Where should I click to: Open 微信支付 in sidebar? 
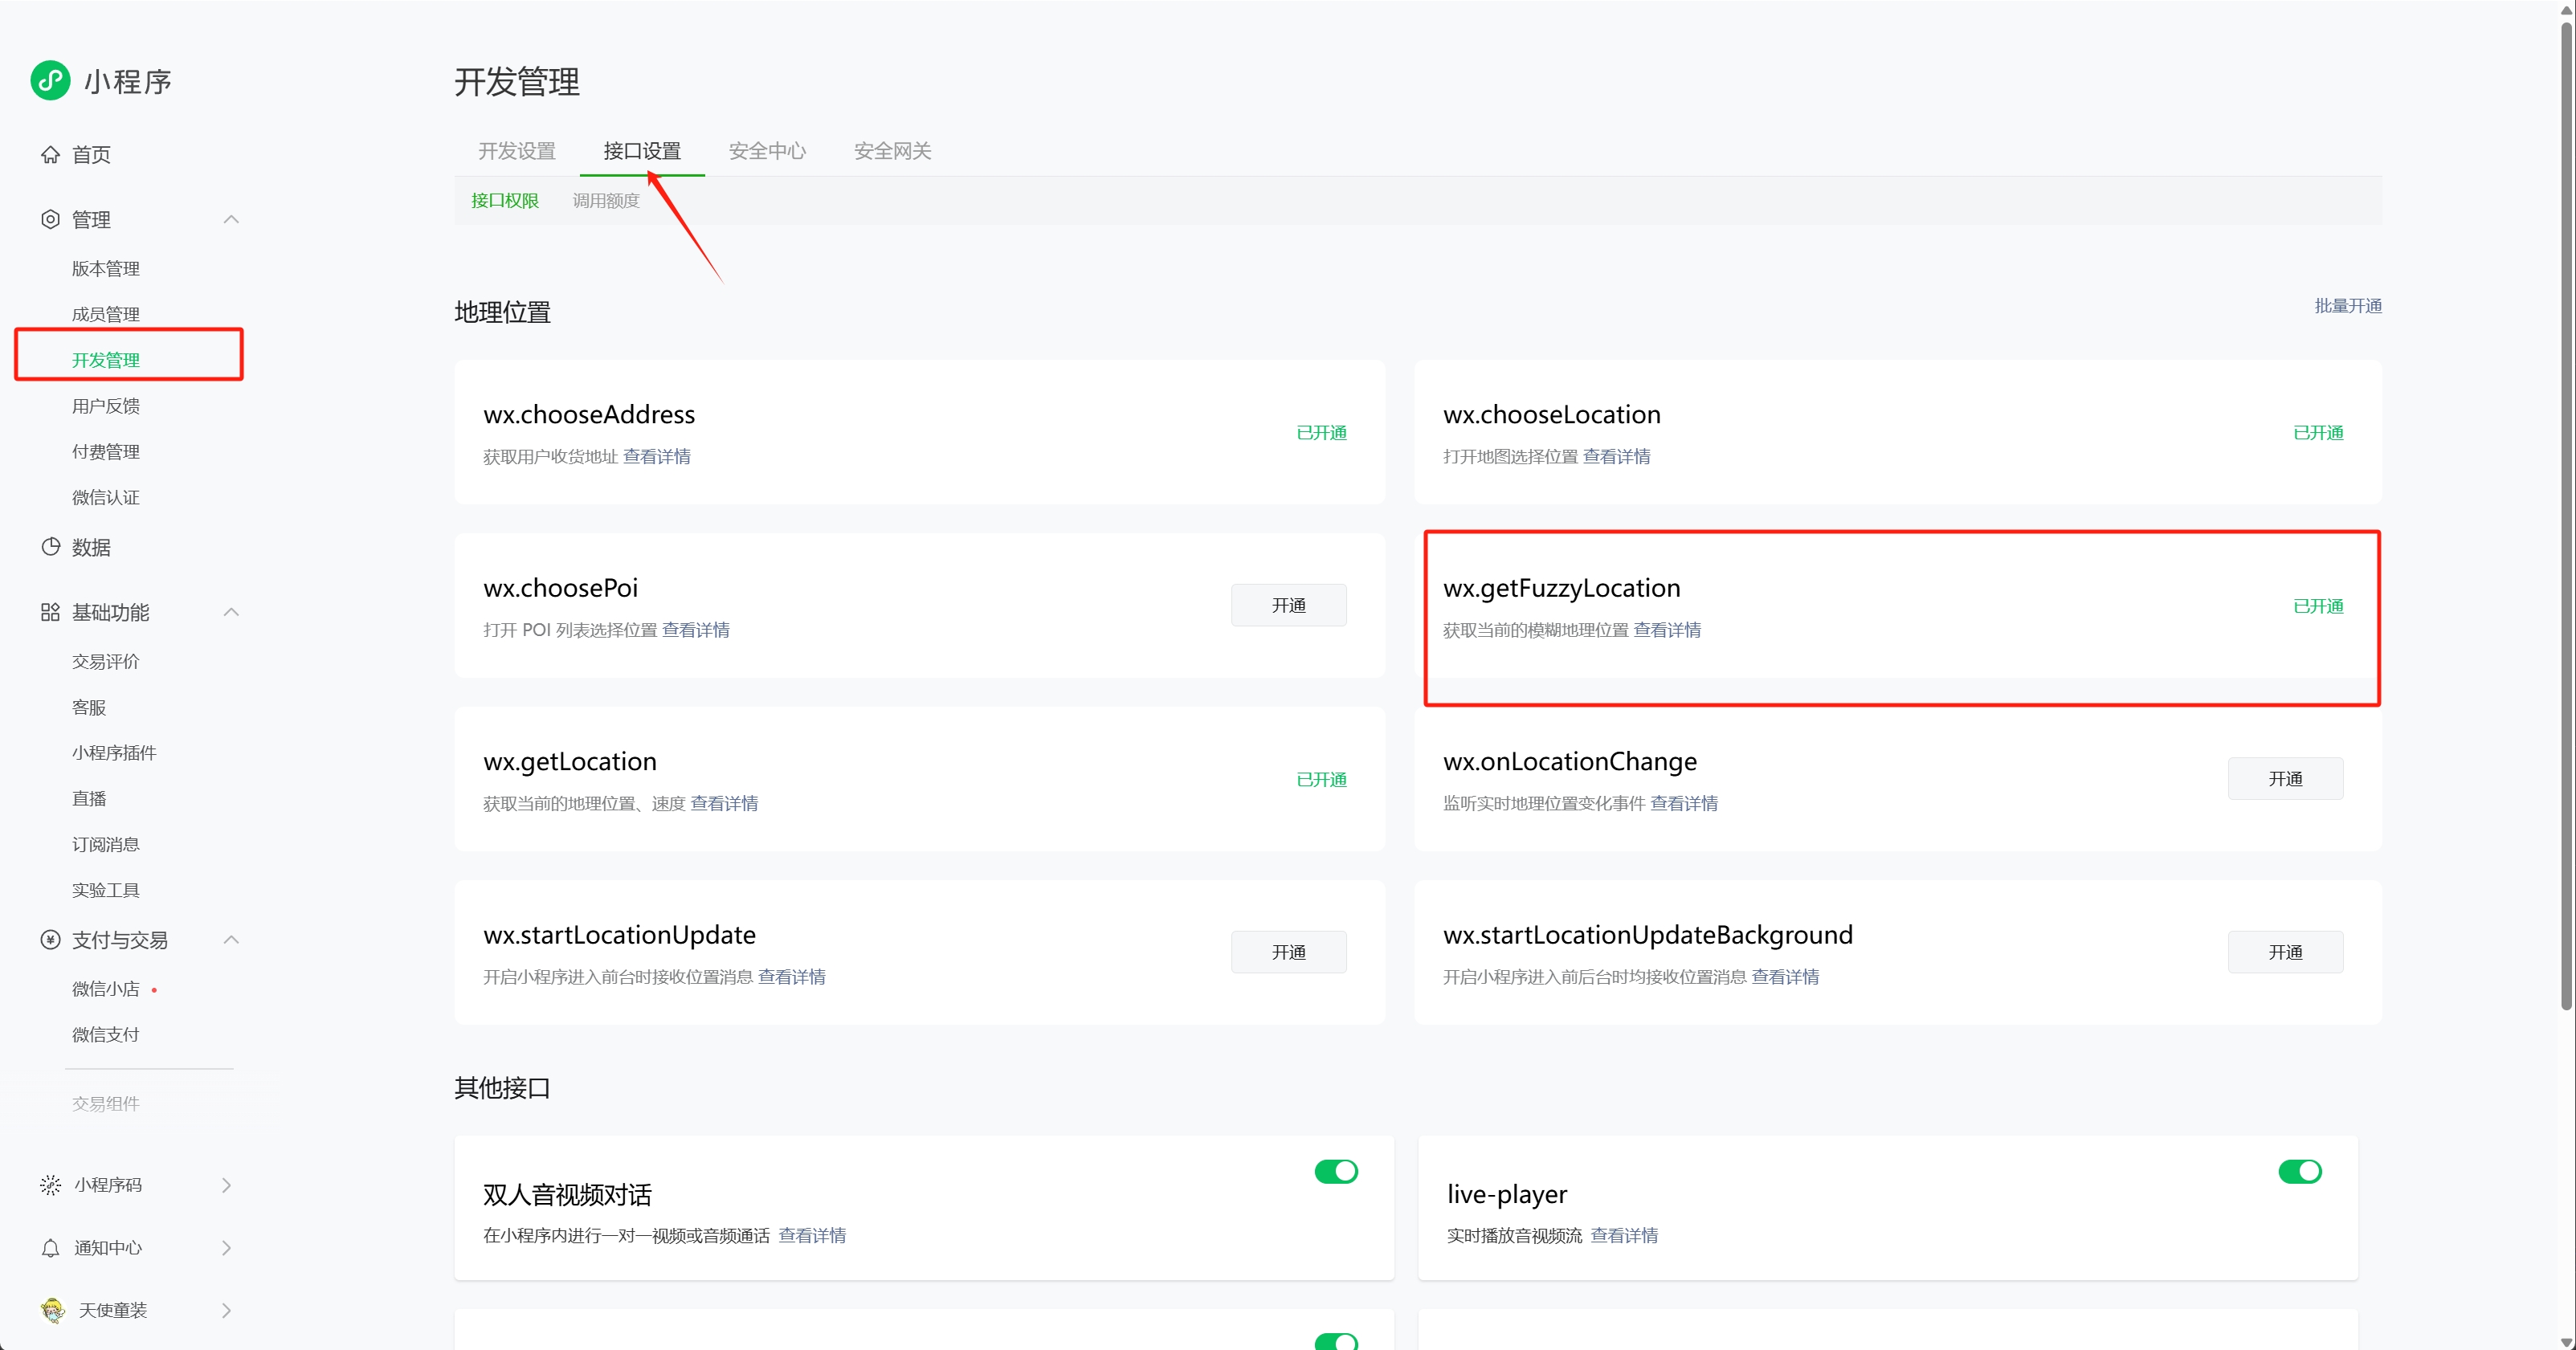[x=106, y=1035]
